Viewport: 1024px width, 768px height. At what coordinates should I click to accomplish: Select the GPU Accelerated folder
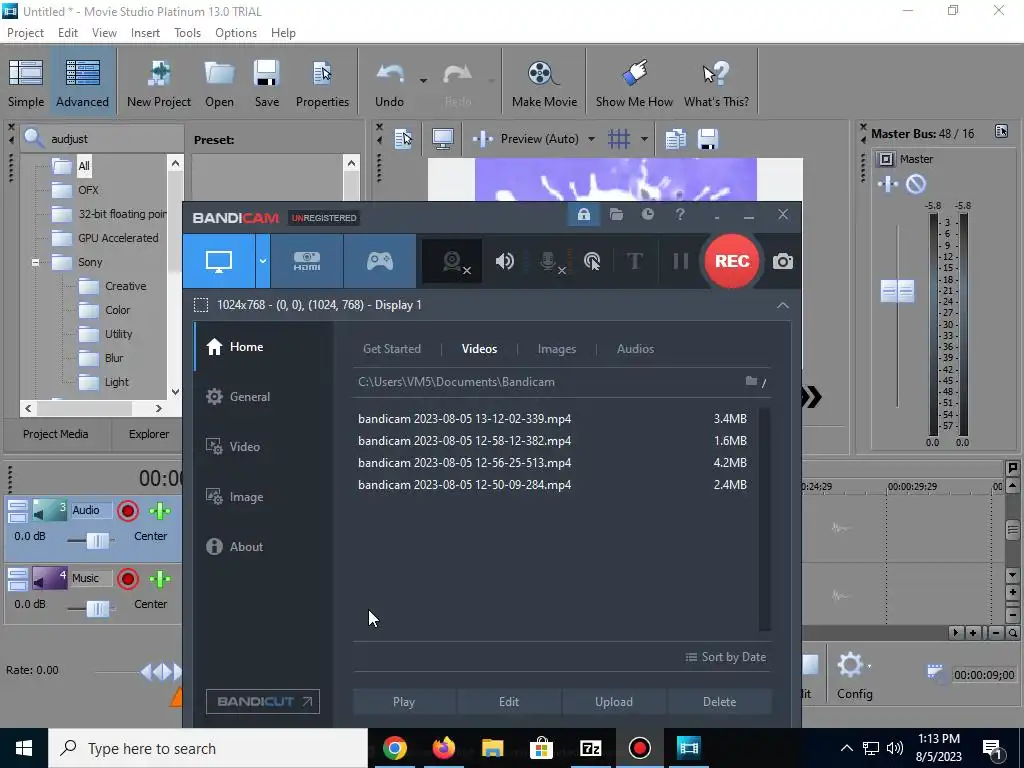coord(118,238)
